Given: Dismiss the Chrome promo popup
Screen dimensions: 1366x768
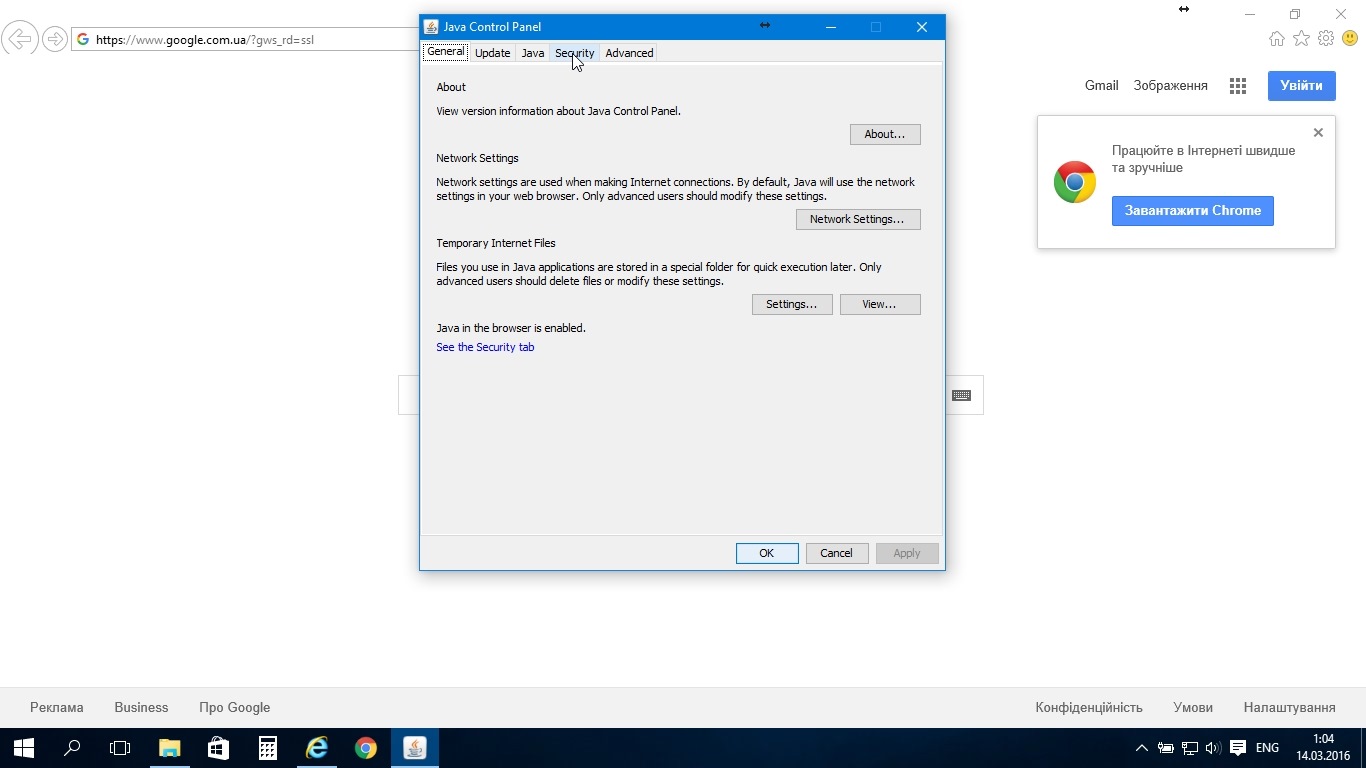Looking at the screenshot, I should coord(1318,132).
